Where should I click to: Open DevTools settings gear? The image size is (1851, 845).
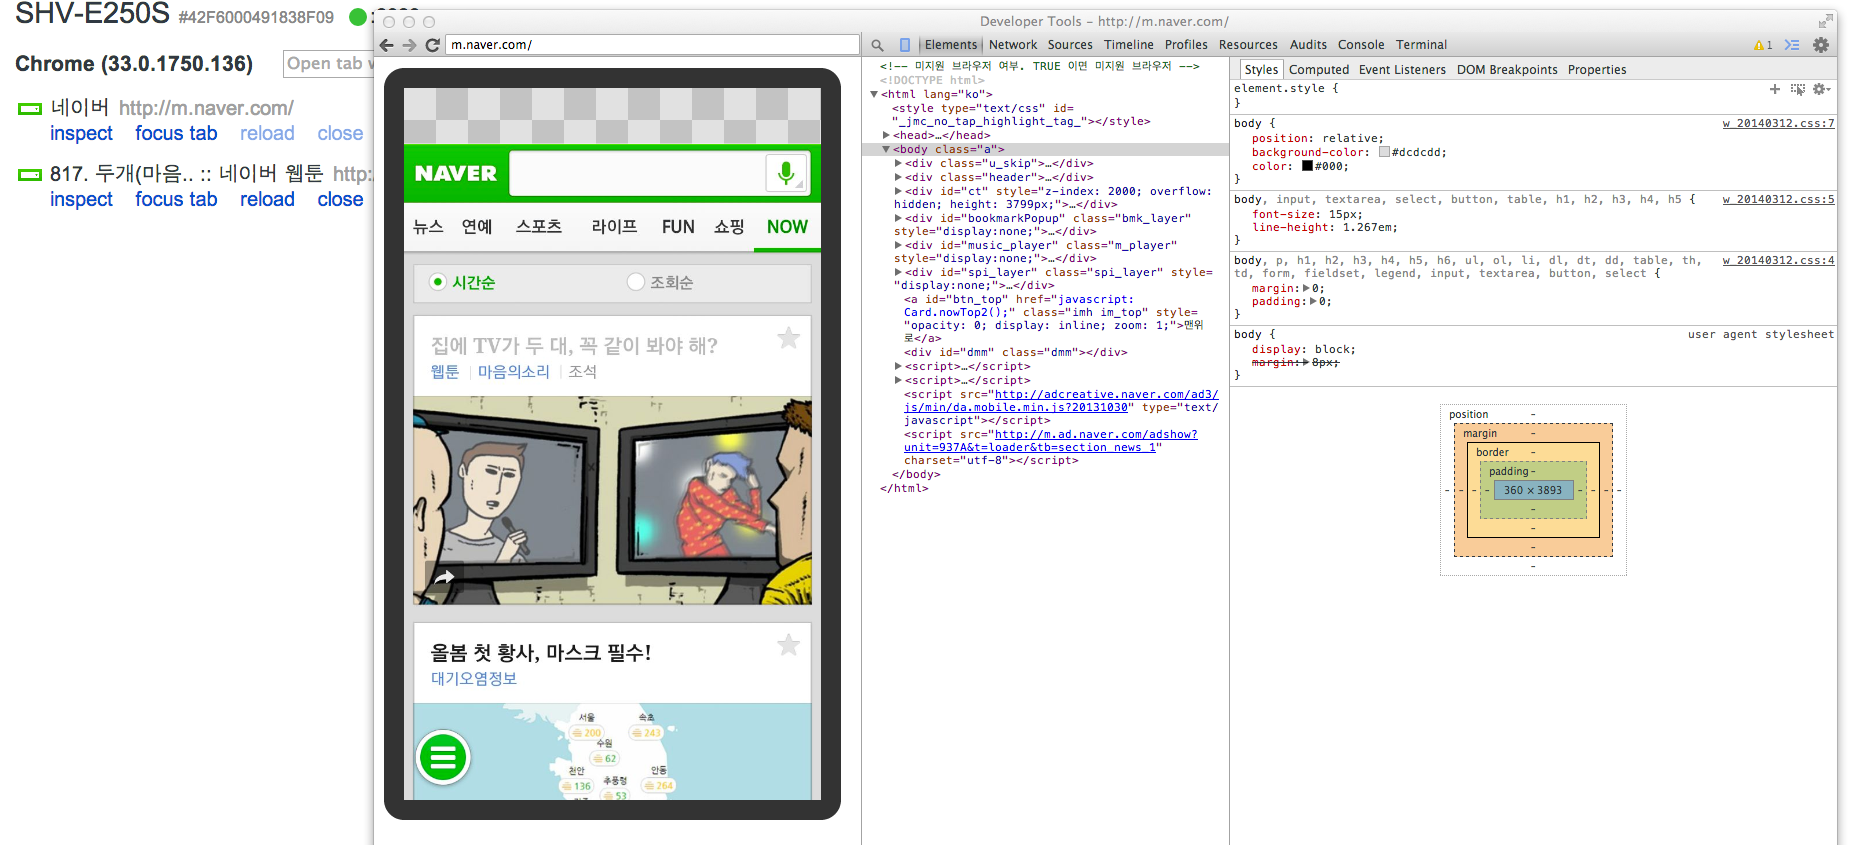pos(1821,45)
